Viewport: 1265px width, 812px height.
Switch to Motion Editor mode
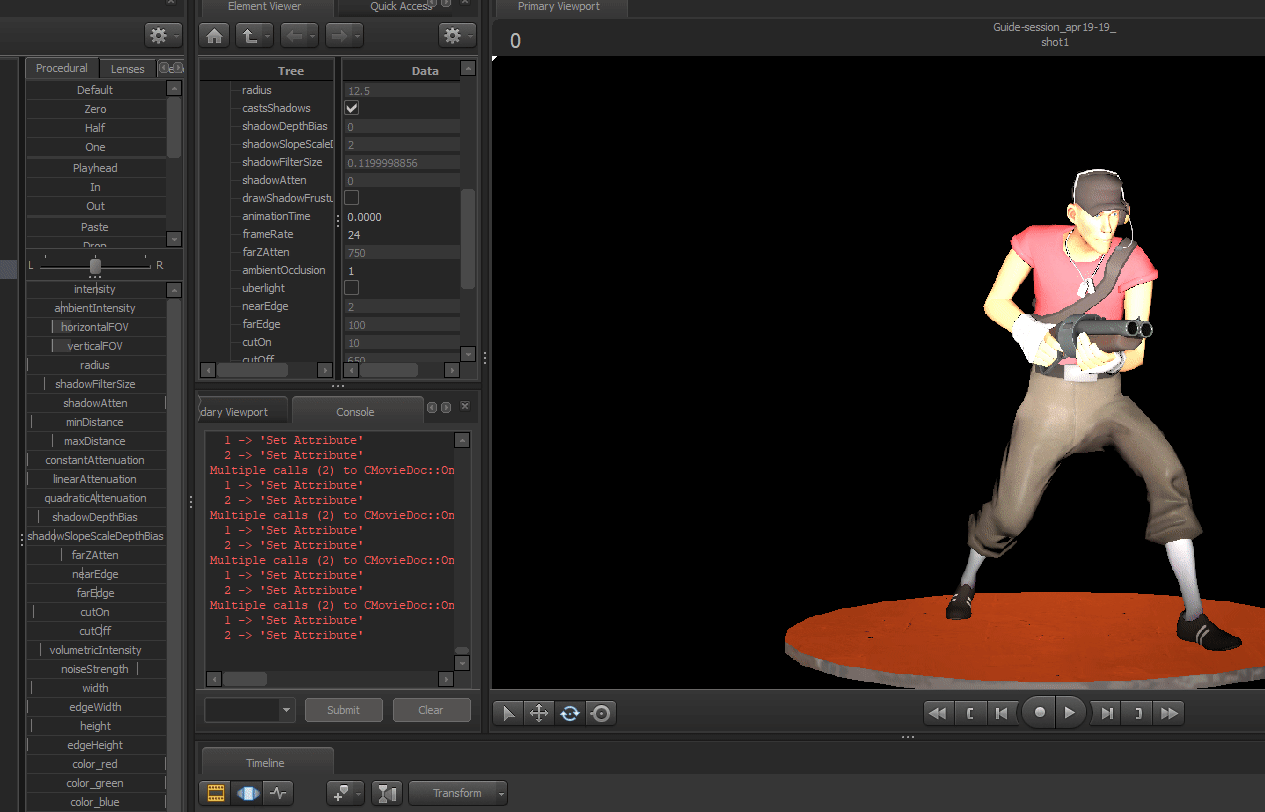point(246,793)
